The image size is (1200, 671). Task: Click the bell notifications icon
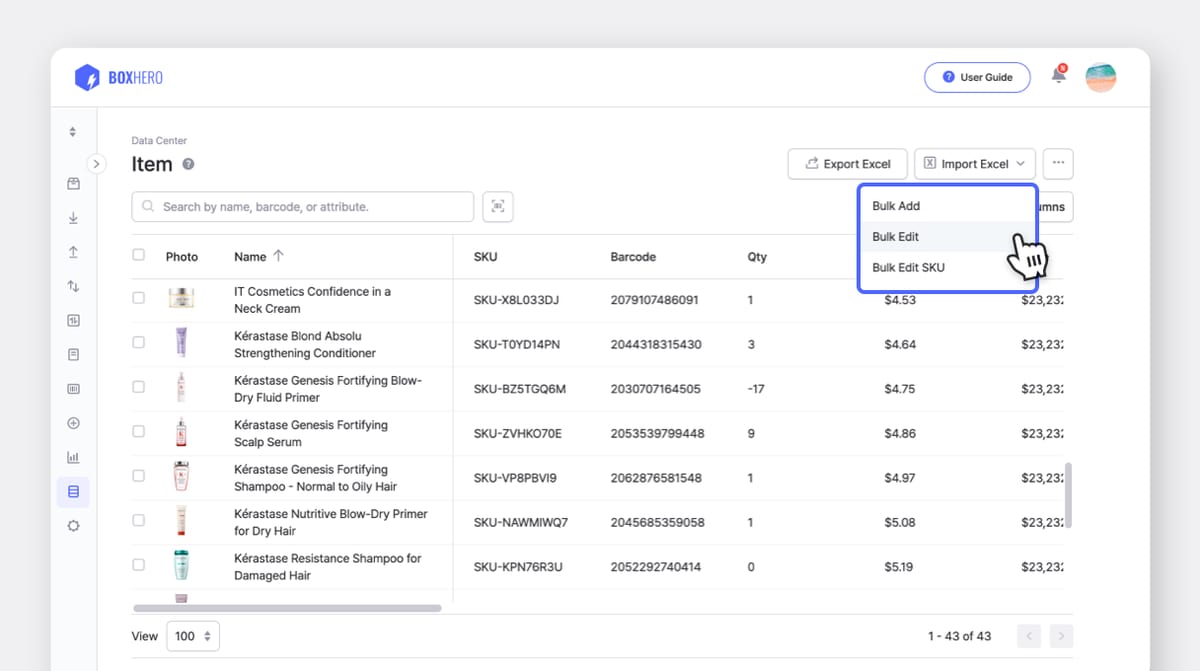pyautogui.click(x=1058, y=74)
